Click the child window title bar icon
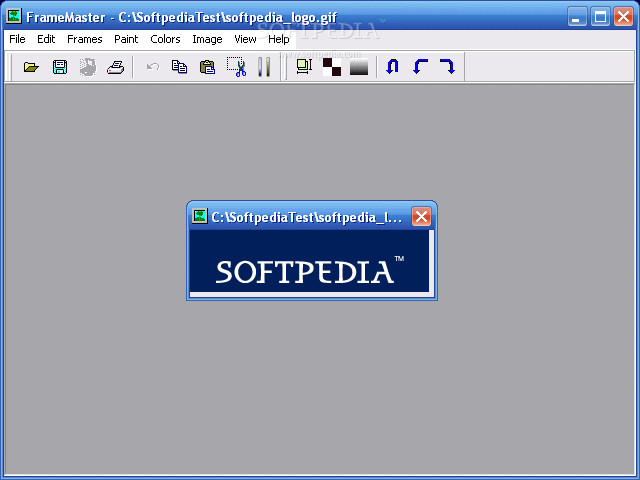The width and height of the screenshot is (640, 480). pos(200,216)
